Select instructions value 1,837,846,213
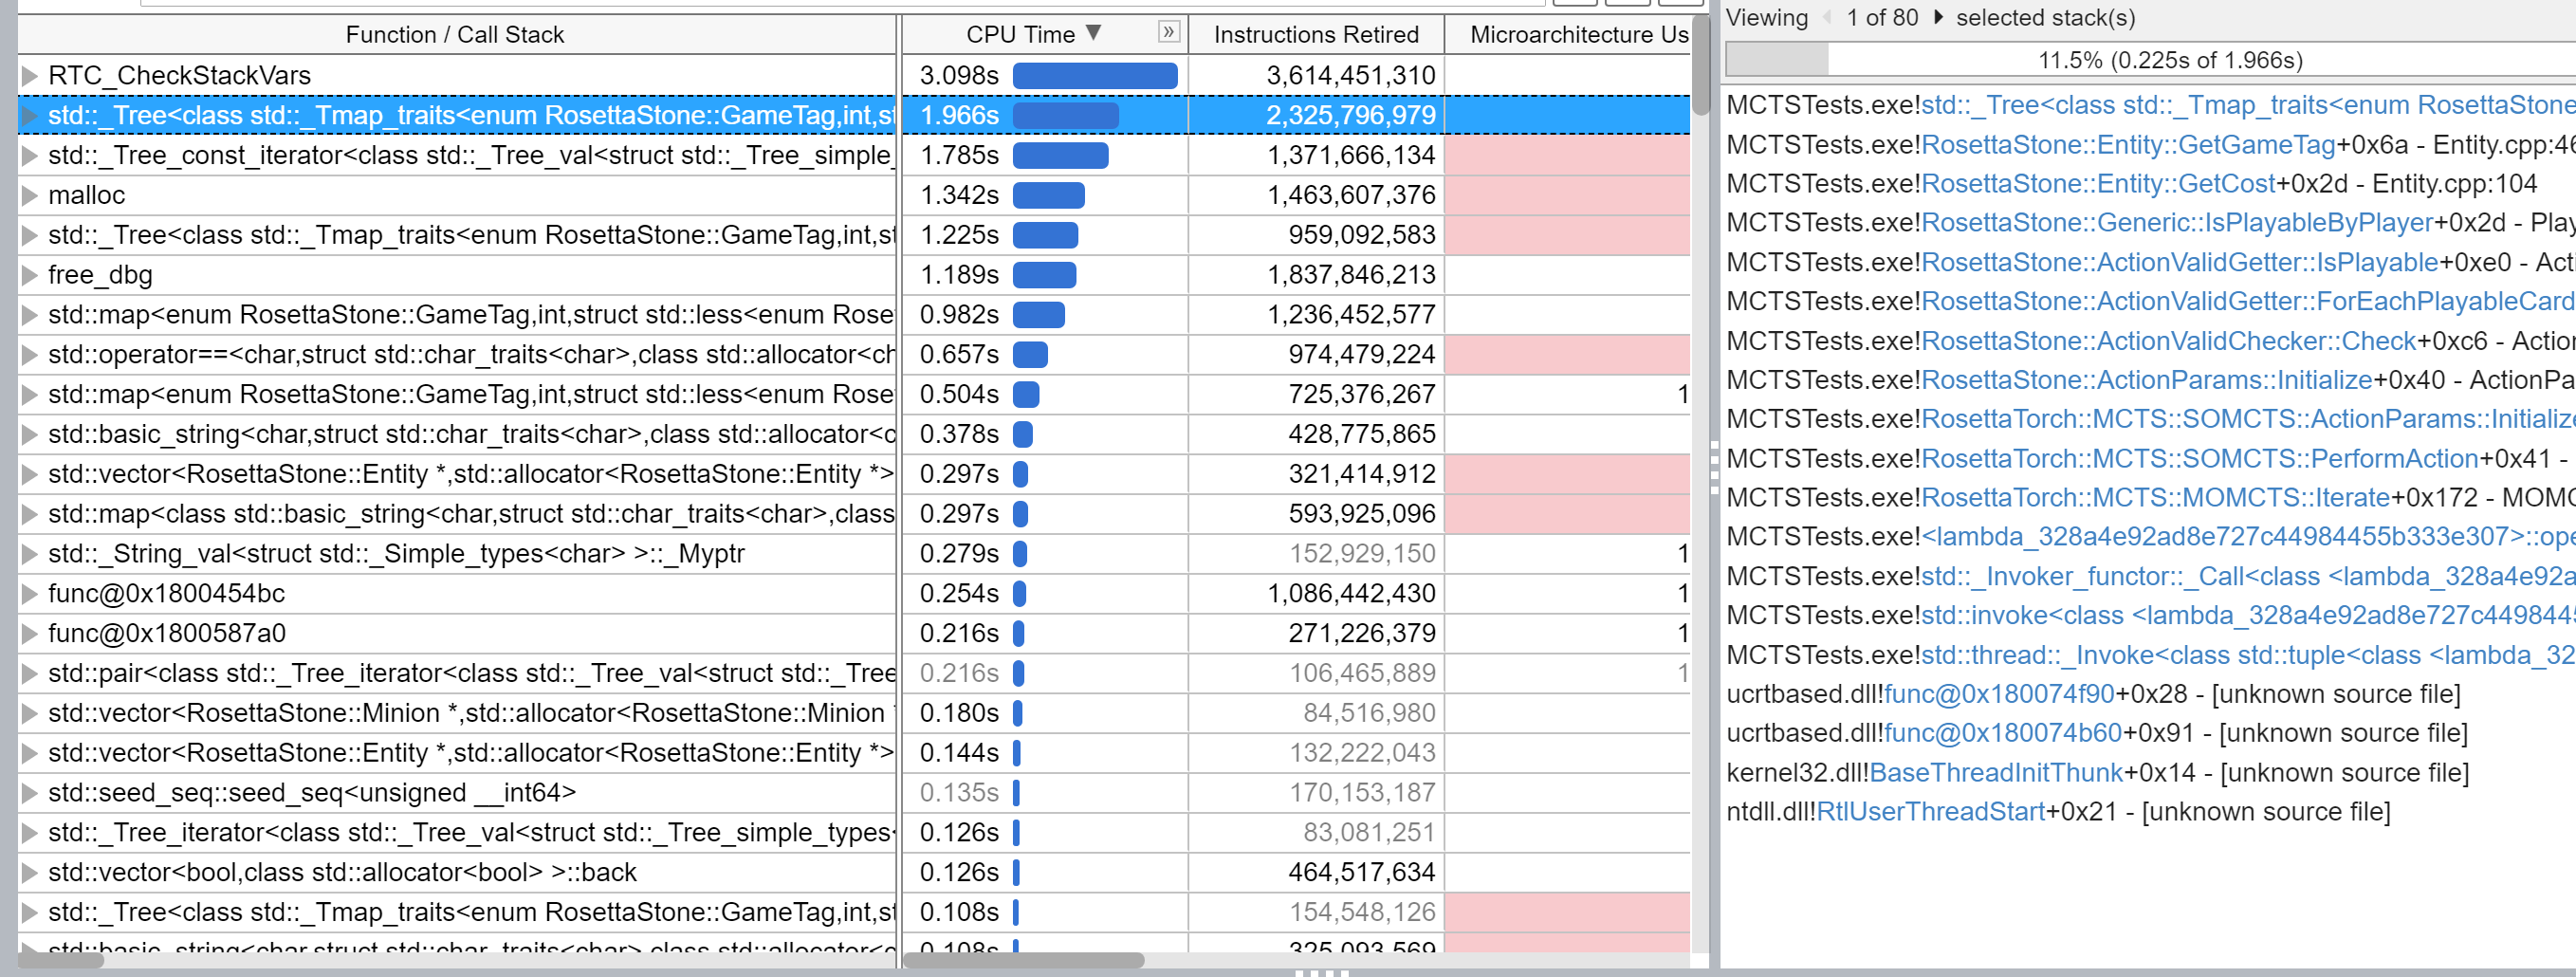Image resolution: width=2576 pixels, height=977 pixels. point(1316,274)
